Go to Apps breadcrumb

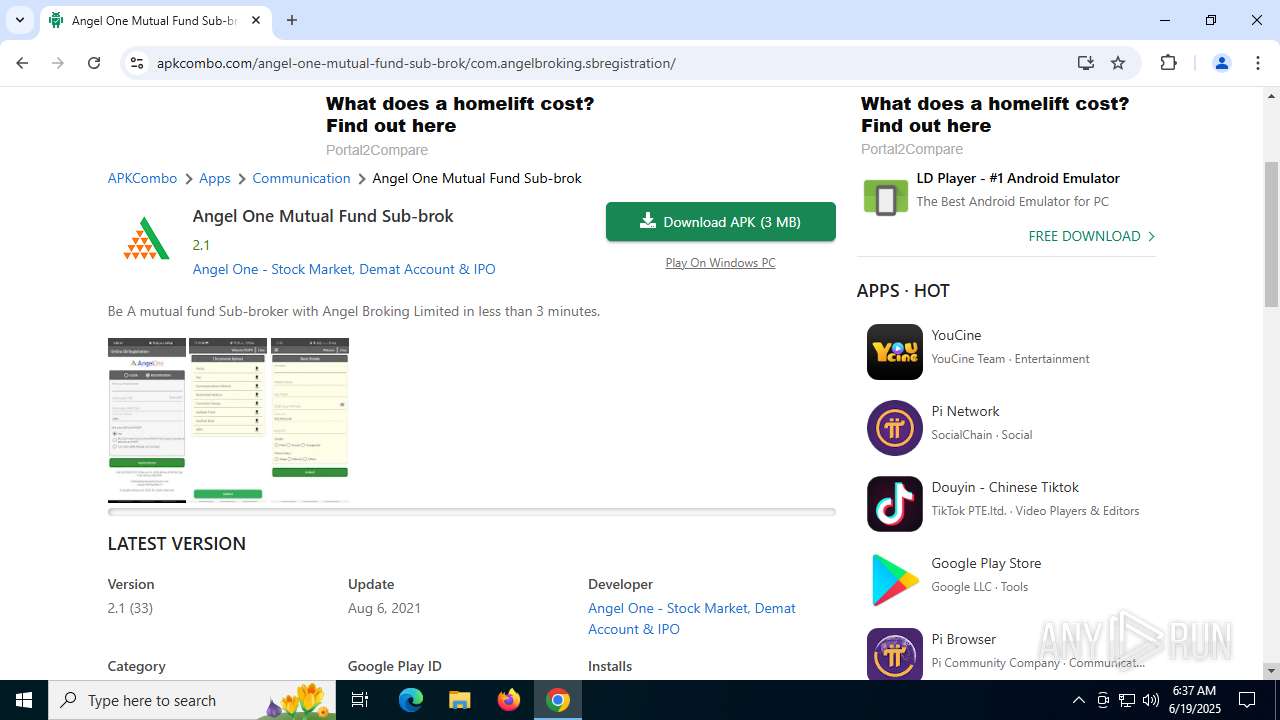tap(215, 178)
